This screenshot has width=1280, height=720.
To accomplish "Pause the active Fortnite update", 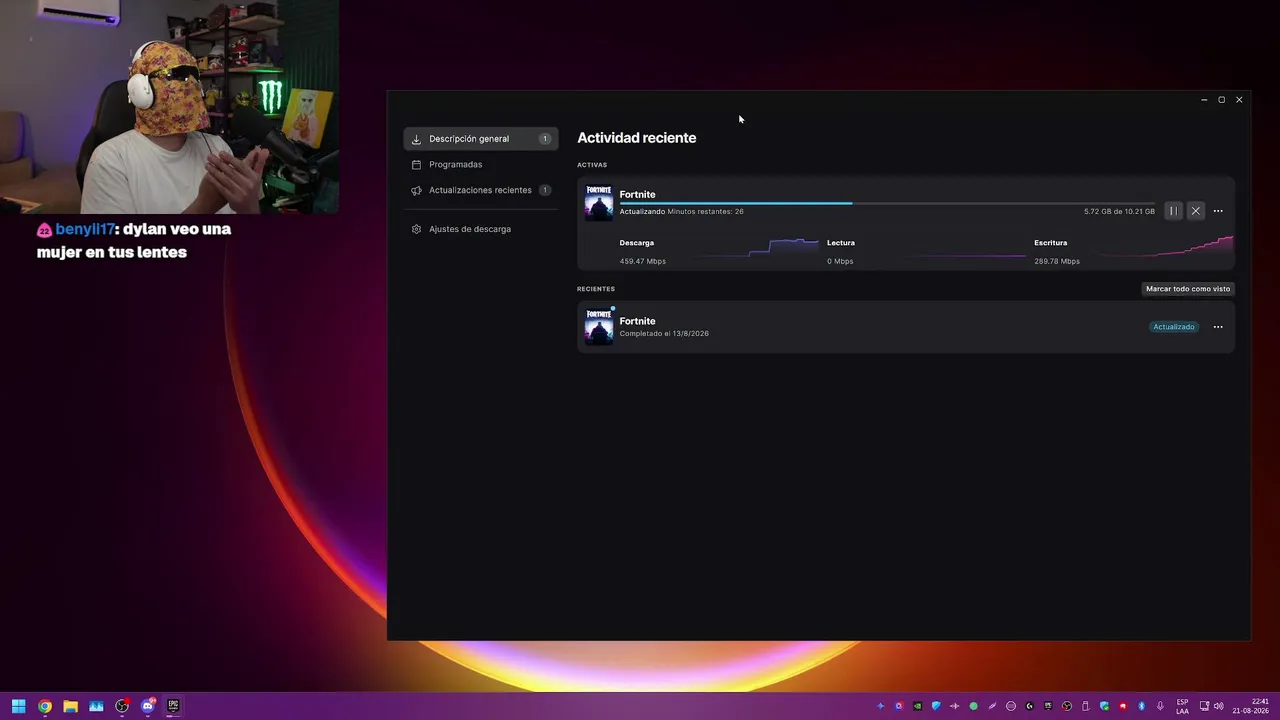I will [1173, 211].
